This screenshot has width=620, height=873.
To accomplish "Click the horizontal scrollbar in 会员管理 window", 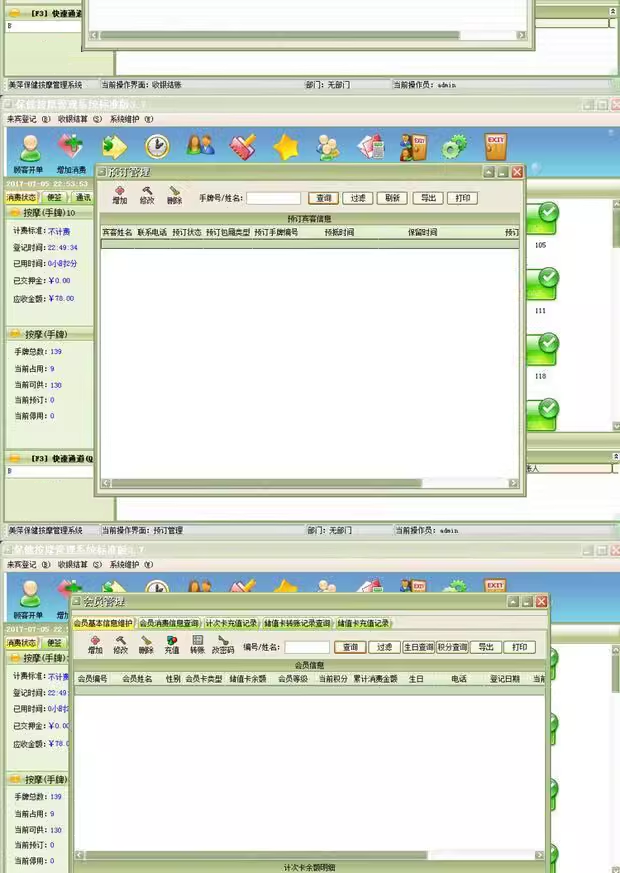I will pos(309,855).
